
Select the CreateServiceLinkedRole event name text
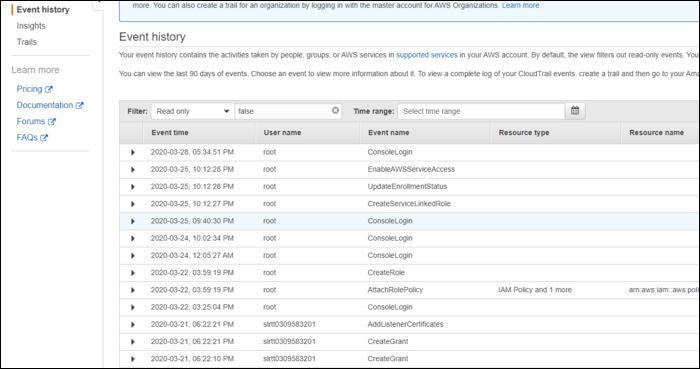pyautogui.click(x=409, y=203)
